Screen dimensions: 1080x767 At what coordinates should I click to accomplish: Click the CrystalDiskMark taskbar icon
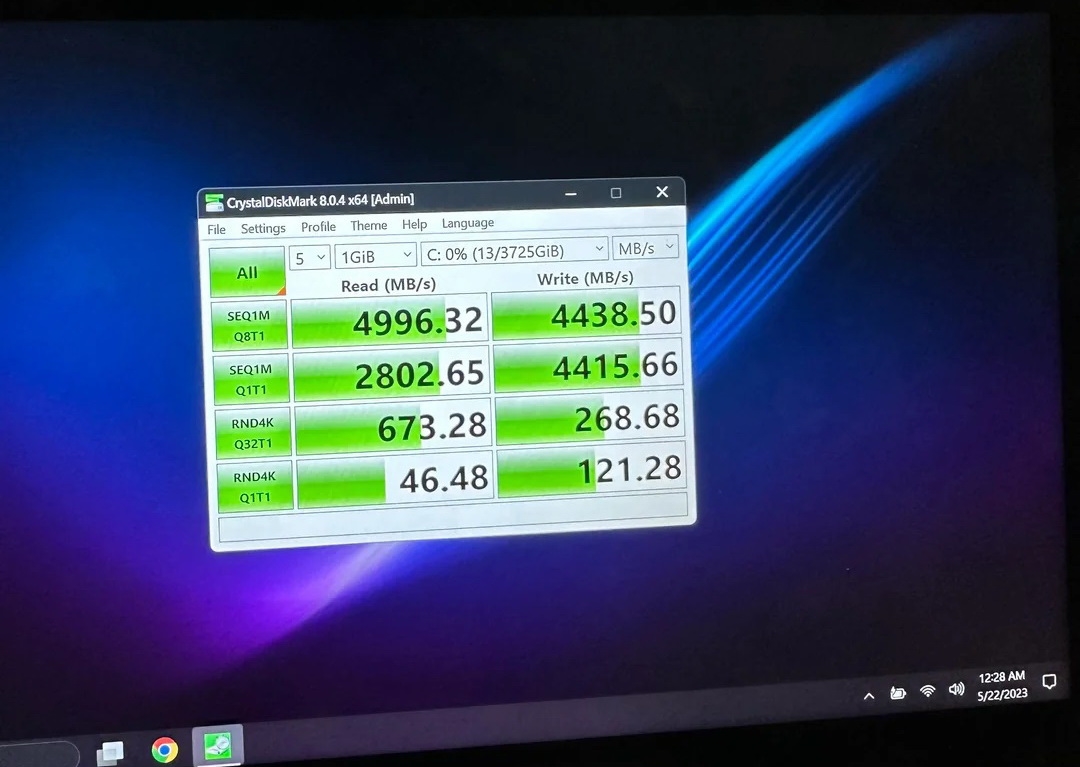[x=217, y=745]
